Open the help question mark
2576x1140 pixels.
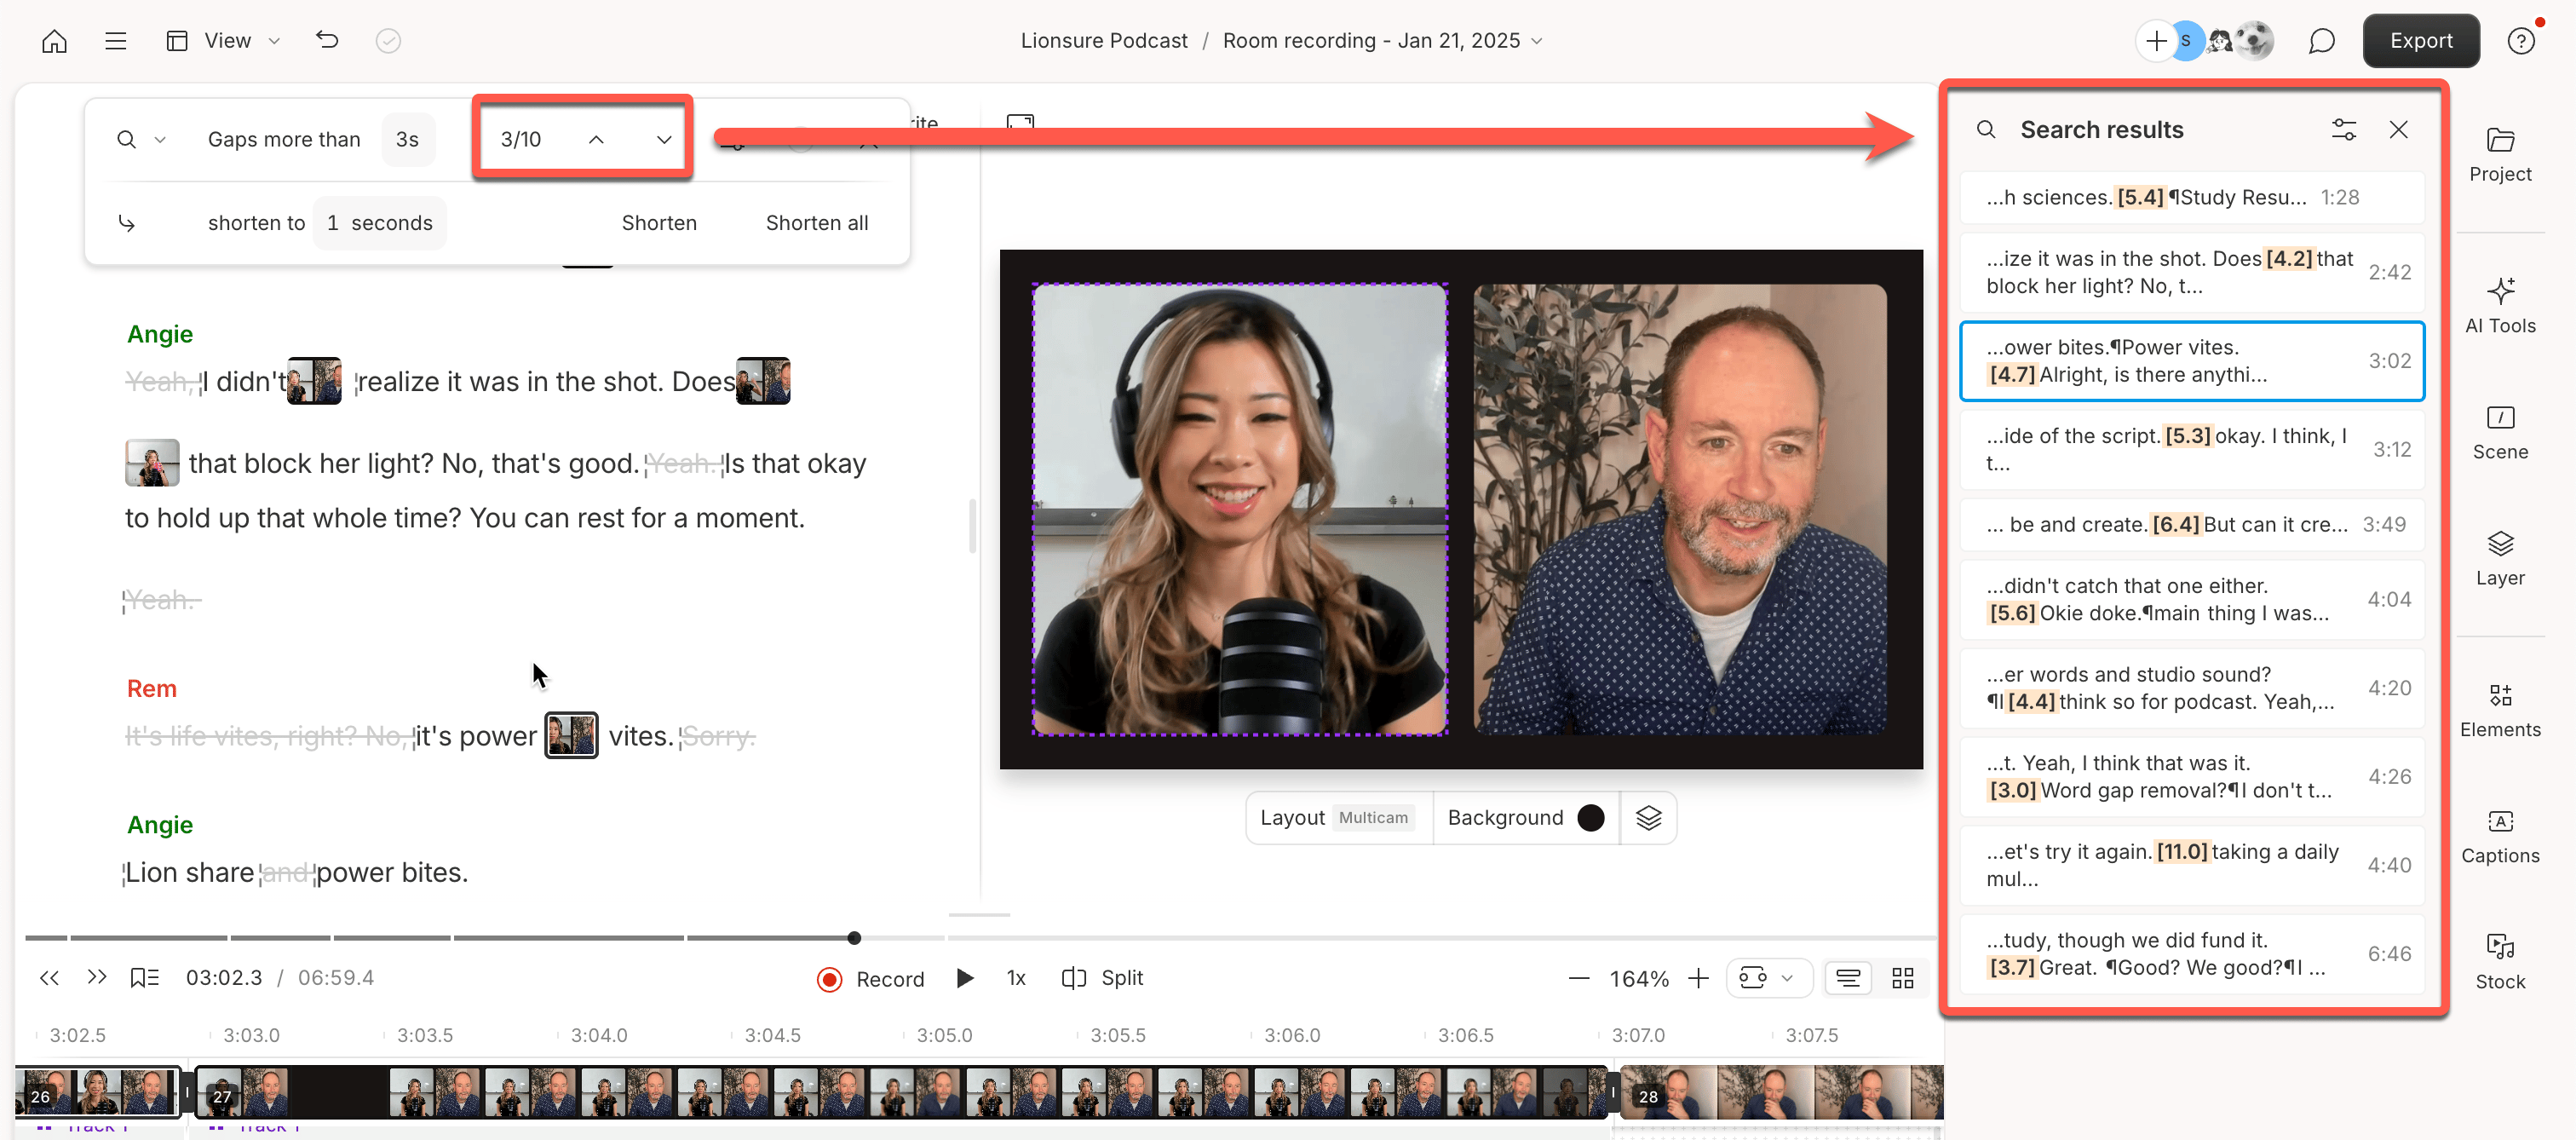[2520, 41]
